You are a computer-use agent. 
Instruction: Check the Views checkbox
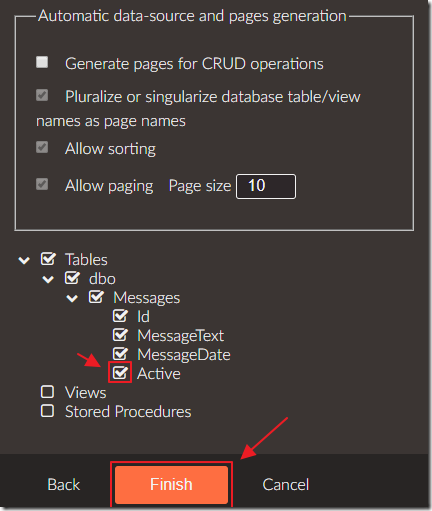(x=47, y=392)
